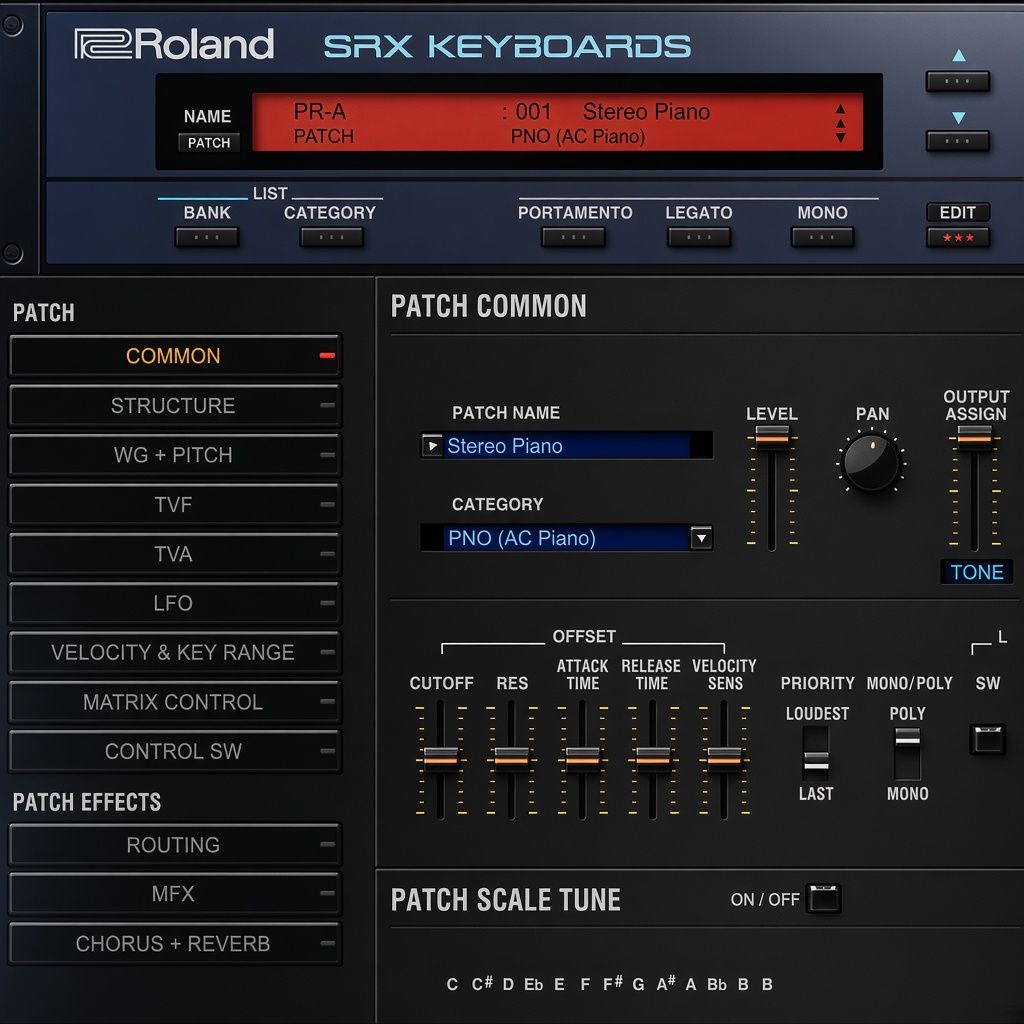Click the Bb scale tune note
Screen dimensions: 1024x1024
(716, 984)
